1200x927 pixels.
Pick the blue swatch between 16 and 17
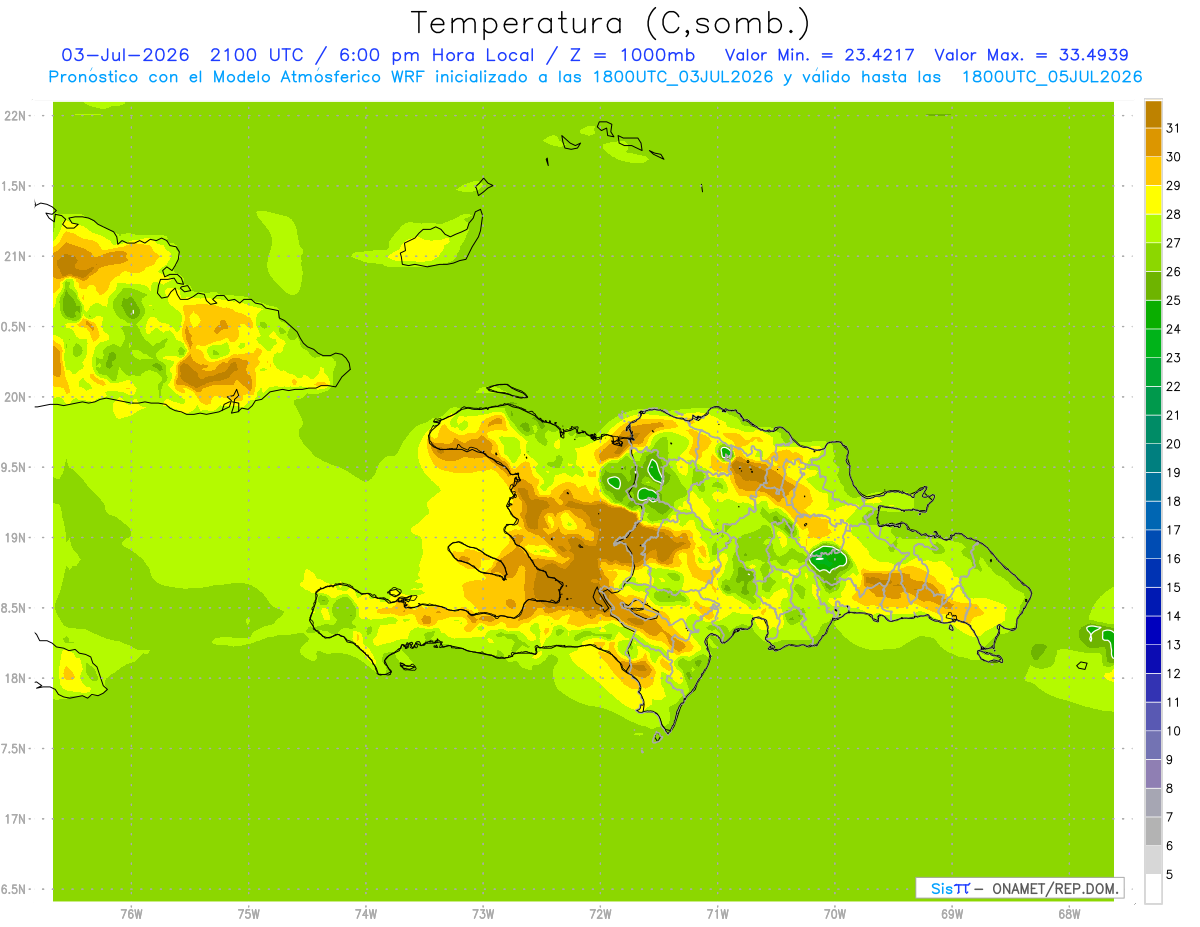pyautogui.click(x=1153, y=544)
